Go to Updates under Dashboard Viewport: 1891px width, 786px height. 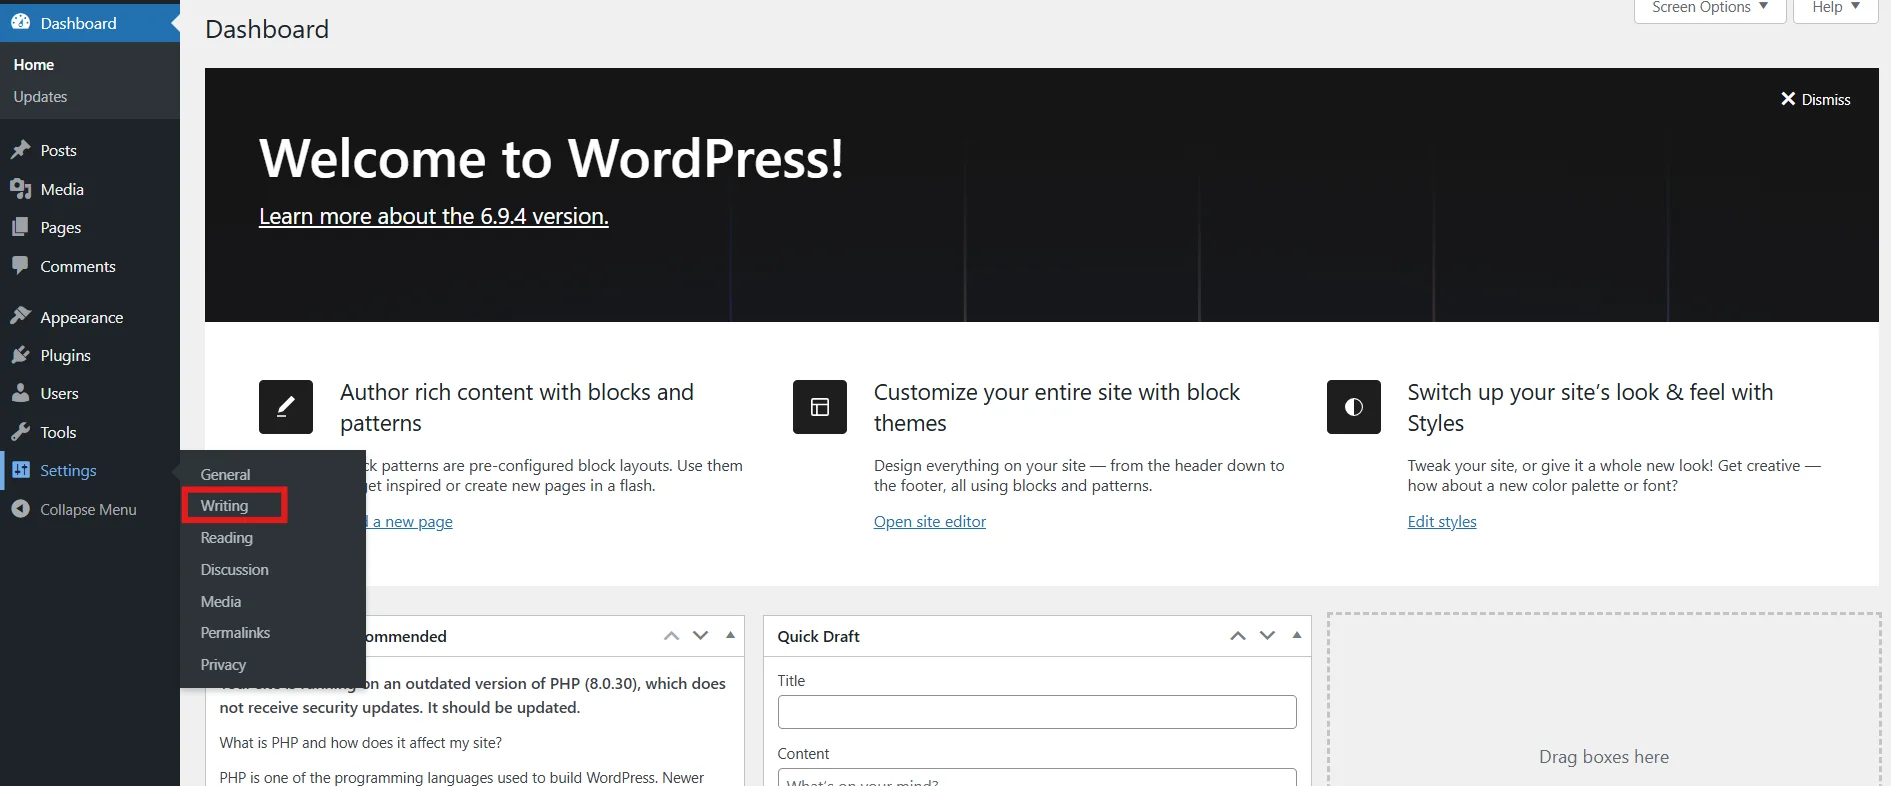tap(40, 96)
